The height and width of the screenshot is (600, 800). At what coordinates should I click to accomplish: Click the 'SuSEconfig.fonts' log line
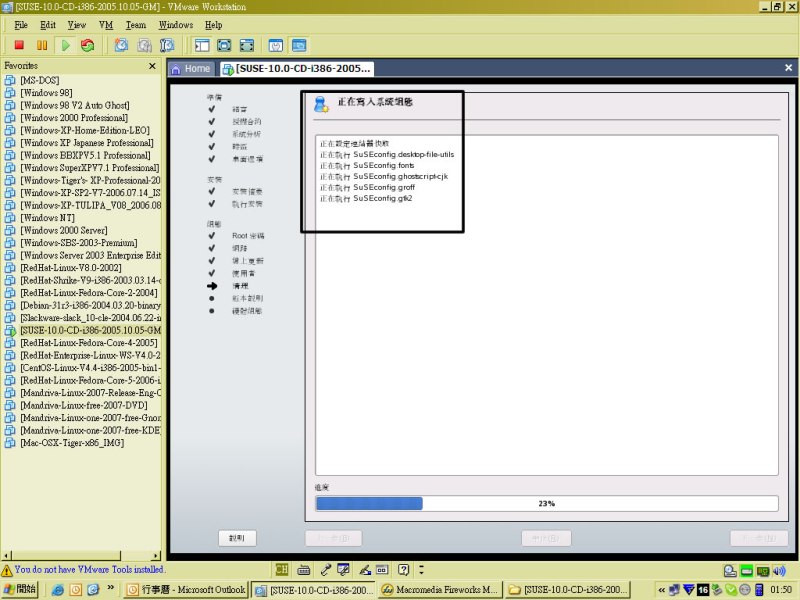tap(367, 165)
